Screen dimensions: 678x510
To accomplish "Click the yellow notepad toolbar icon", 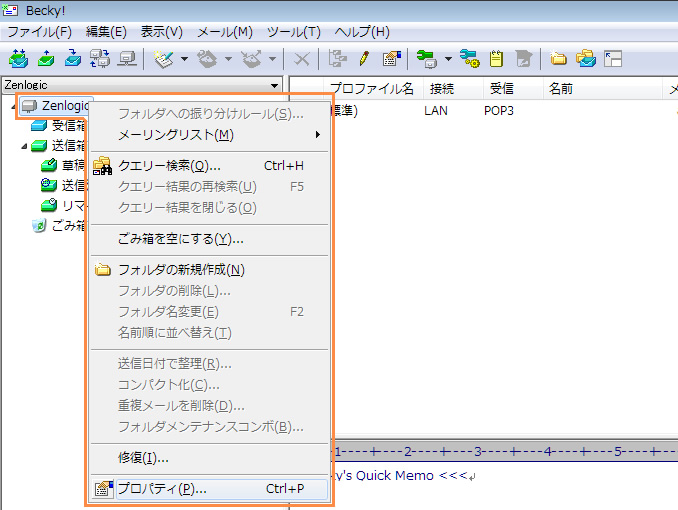I will coord(495,59).
